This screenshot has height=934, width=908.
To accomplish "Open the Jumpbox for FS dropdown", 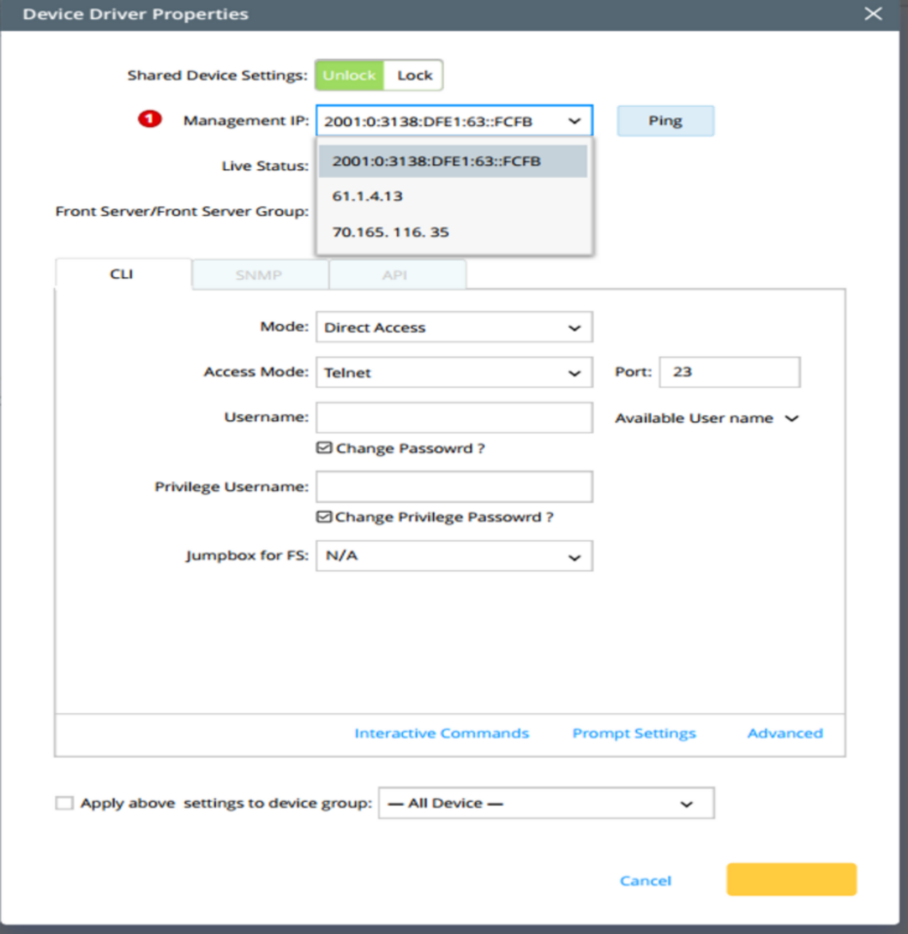I will click(x=454, y=556).
